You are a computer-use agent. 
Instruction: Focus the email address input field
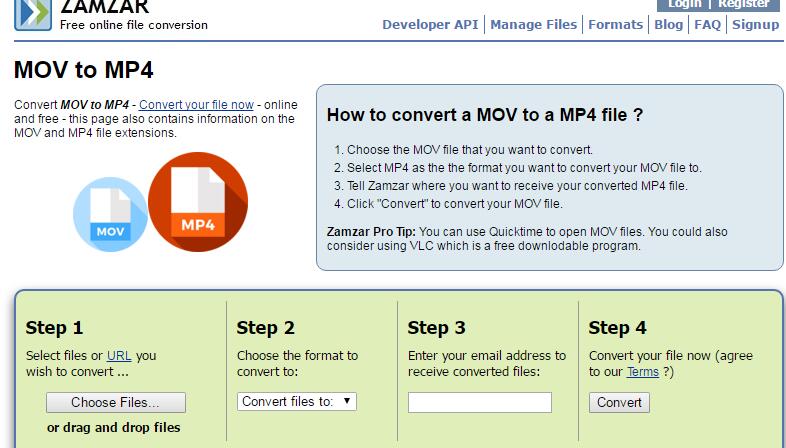480,402
